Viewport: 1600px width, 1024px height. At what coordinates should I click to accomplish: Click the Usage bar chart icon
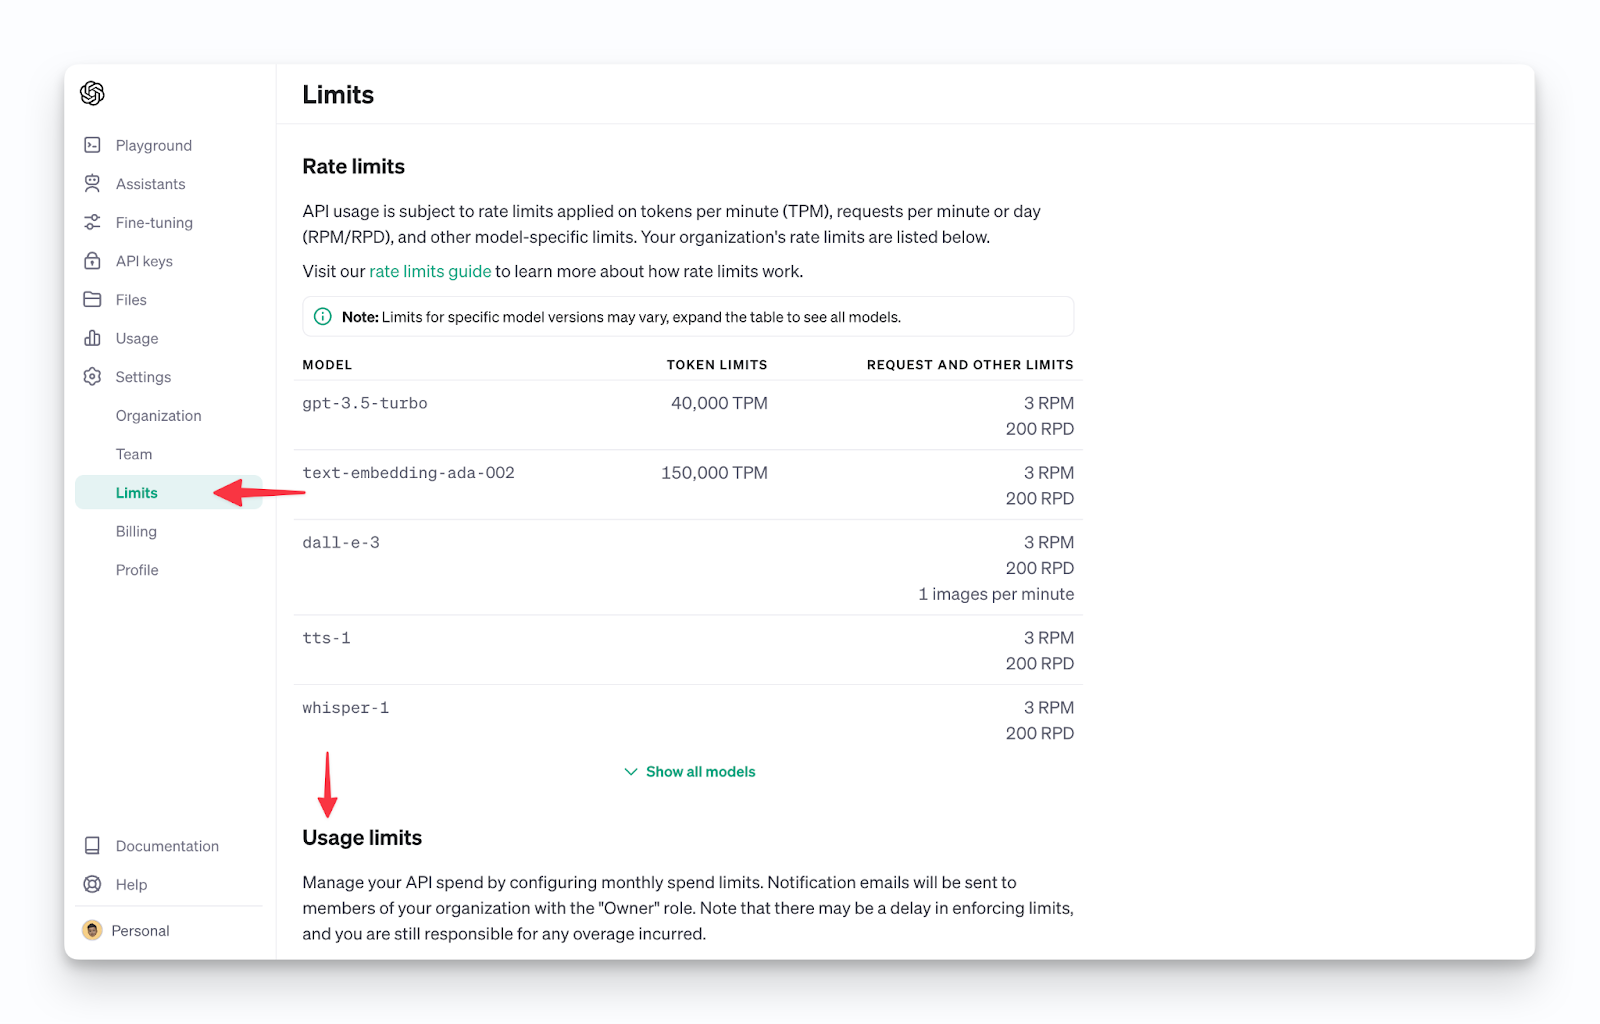[x=92, y=338]
